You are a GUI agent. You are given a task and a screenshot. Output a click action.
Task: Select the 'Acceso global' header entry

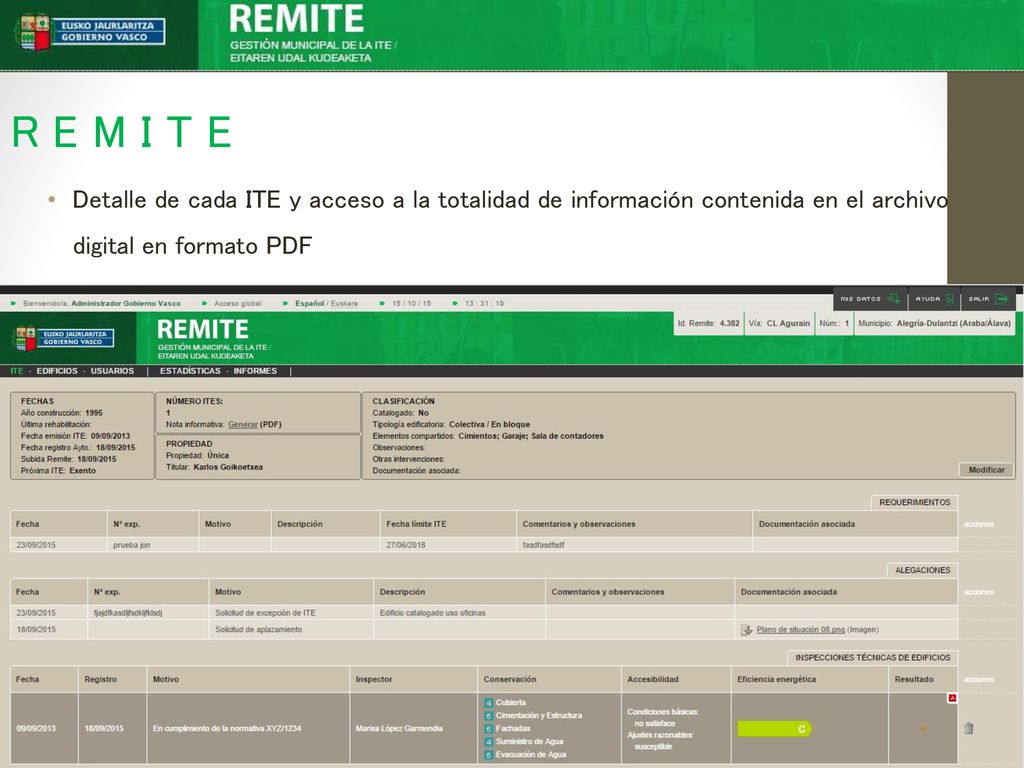(238, 304)
